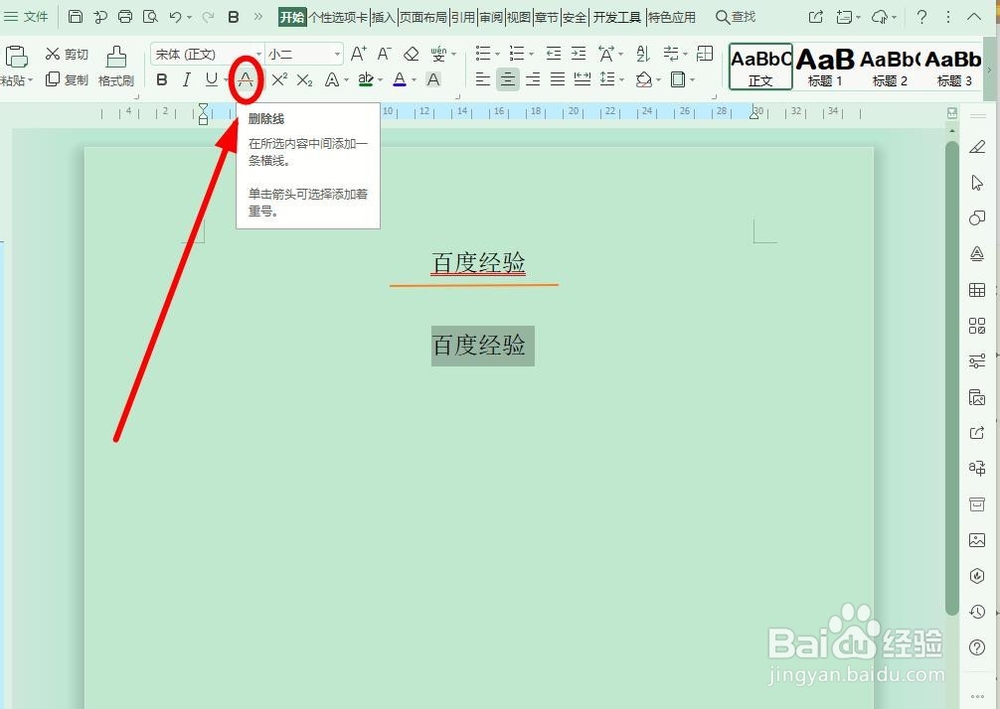Viewport: 1000px width, 709px height.
Task: Click the selection pointer icon in sidebar
Action: [x=976, y=183]
